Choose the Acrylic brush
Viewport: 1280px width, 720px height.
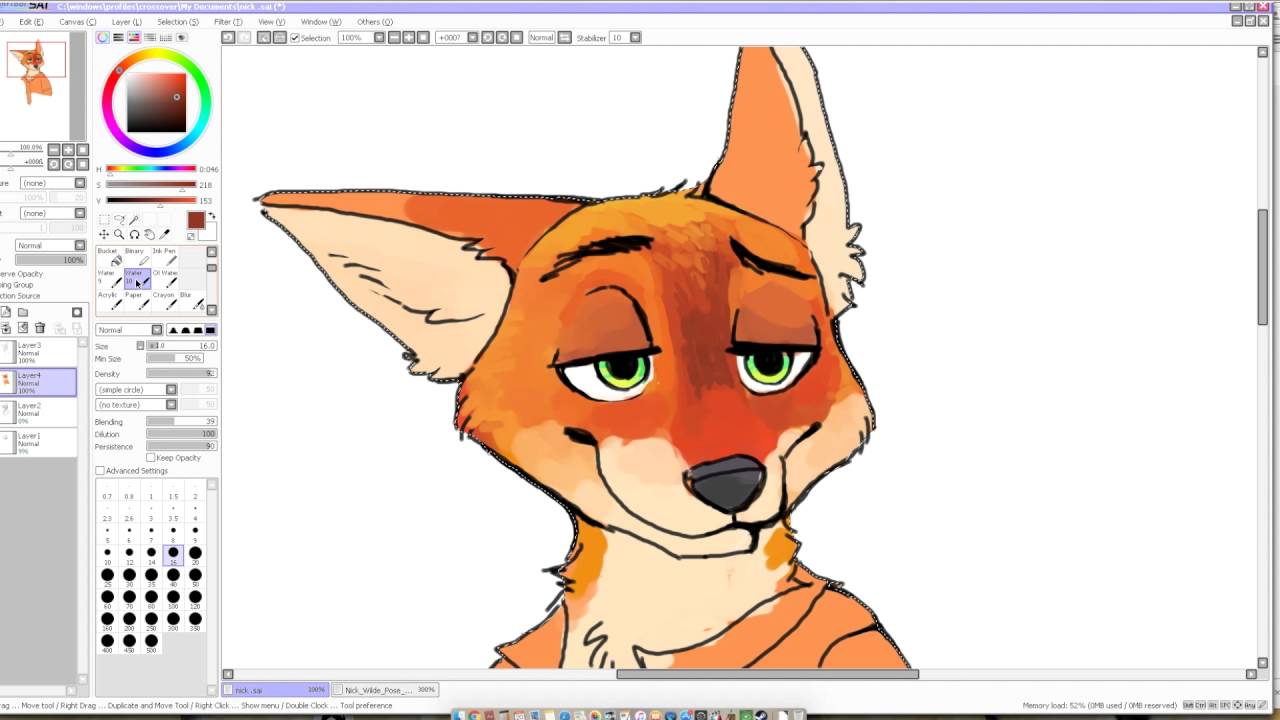(110, 301)
